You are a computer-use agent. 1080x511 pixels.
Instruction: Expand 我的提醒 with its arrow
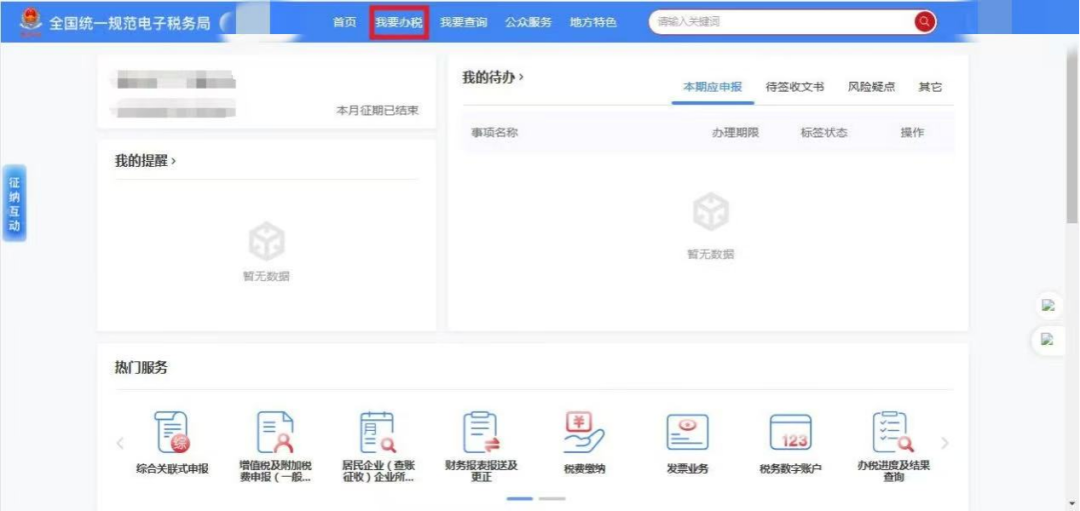click(x=173, y=161)
